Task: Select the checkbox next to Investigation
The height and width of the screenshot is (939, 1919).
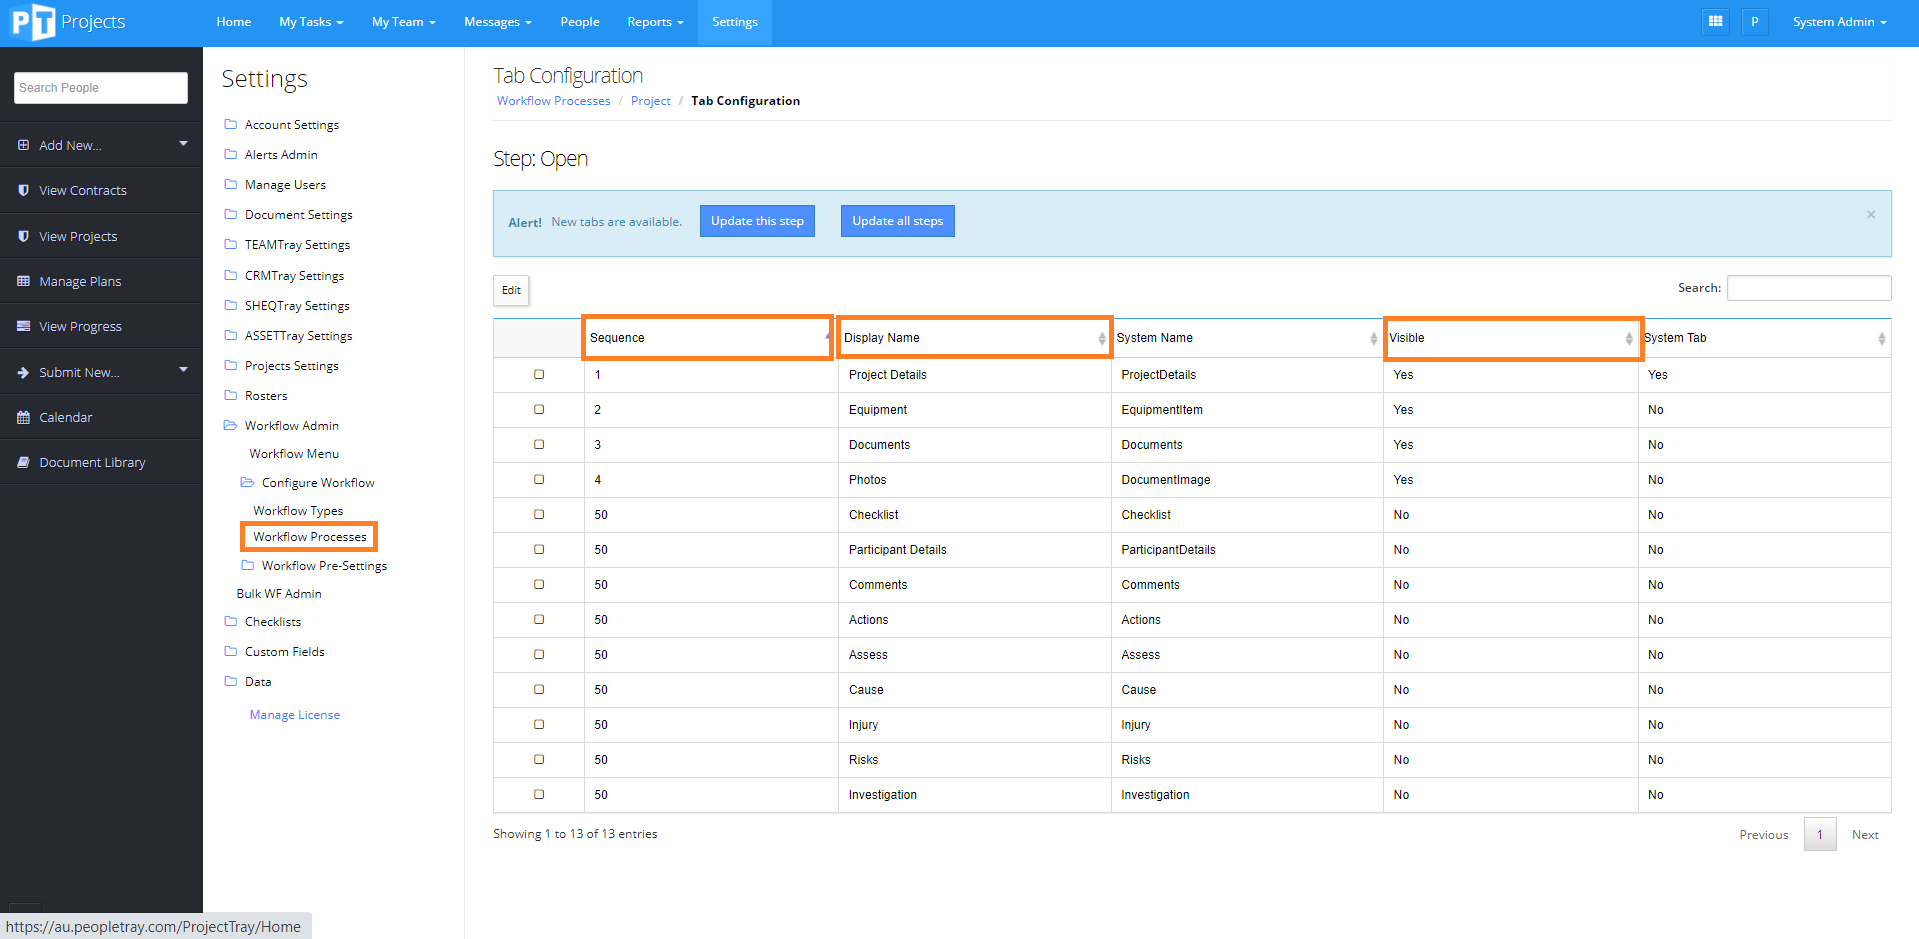Action: pos(539,795)
